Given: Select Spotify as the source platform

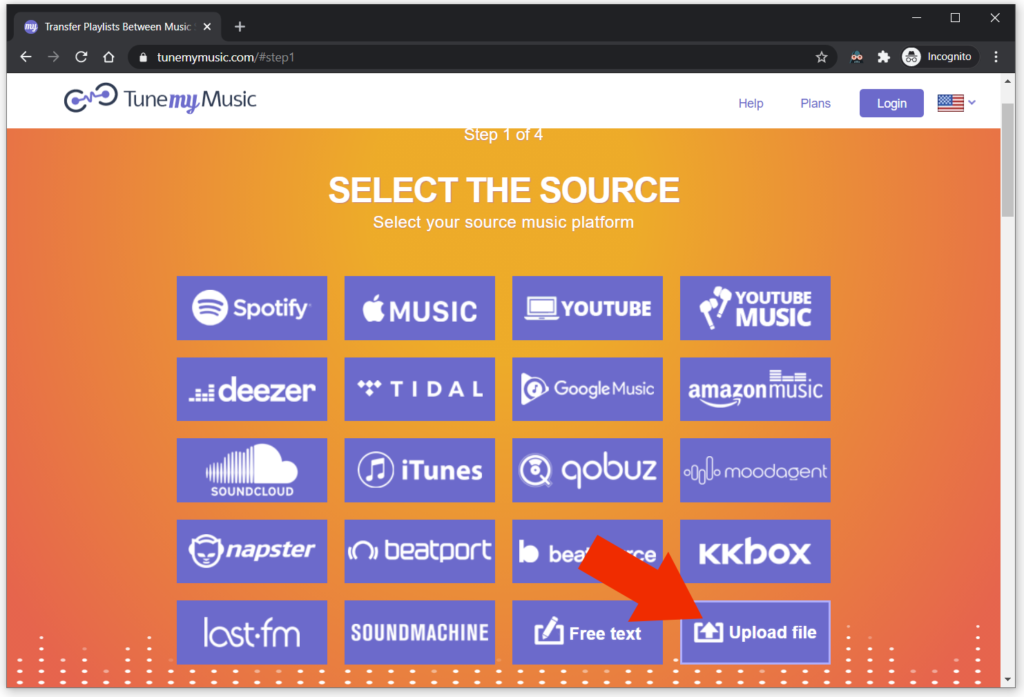Looking at the screenshot, I should (x=251, y=308).
